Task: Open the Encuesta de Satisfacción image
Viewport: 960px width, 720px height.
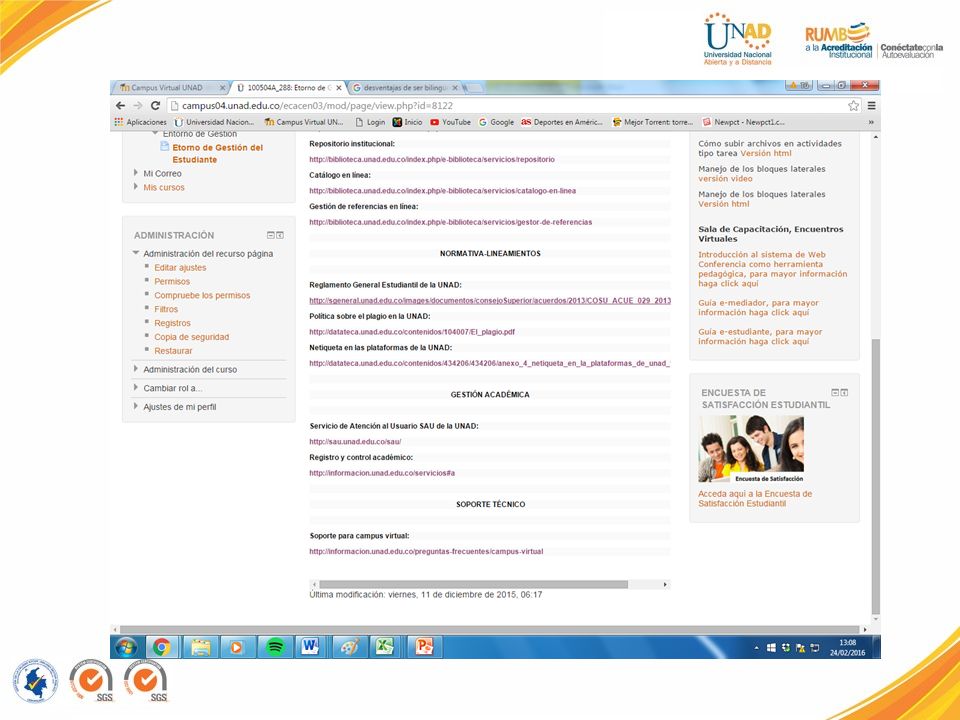Action: coord(751,449)
